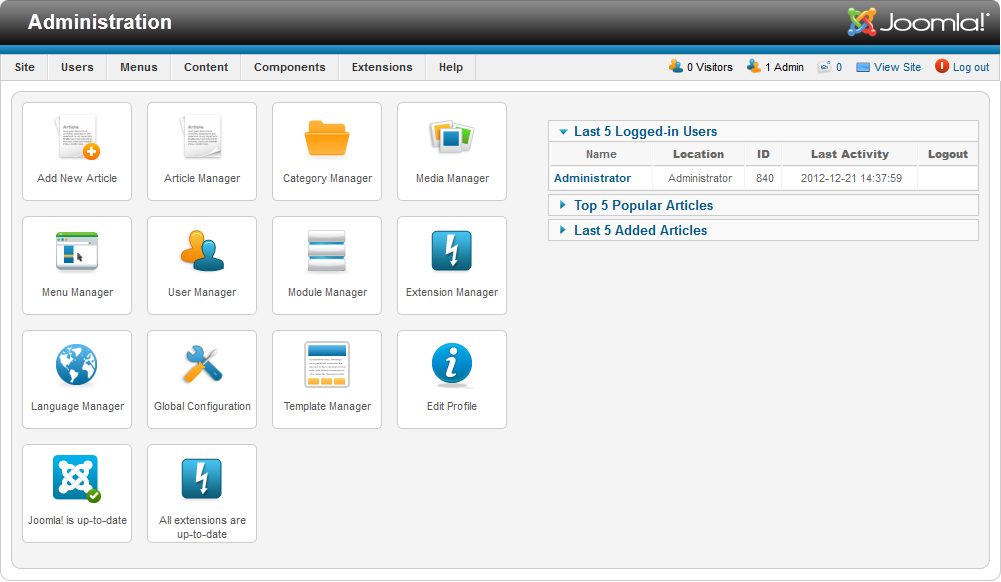Click the Joomla! is up-to-date icon

point(77,479)
